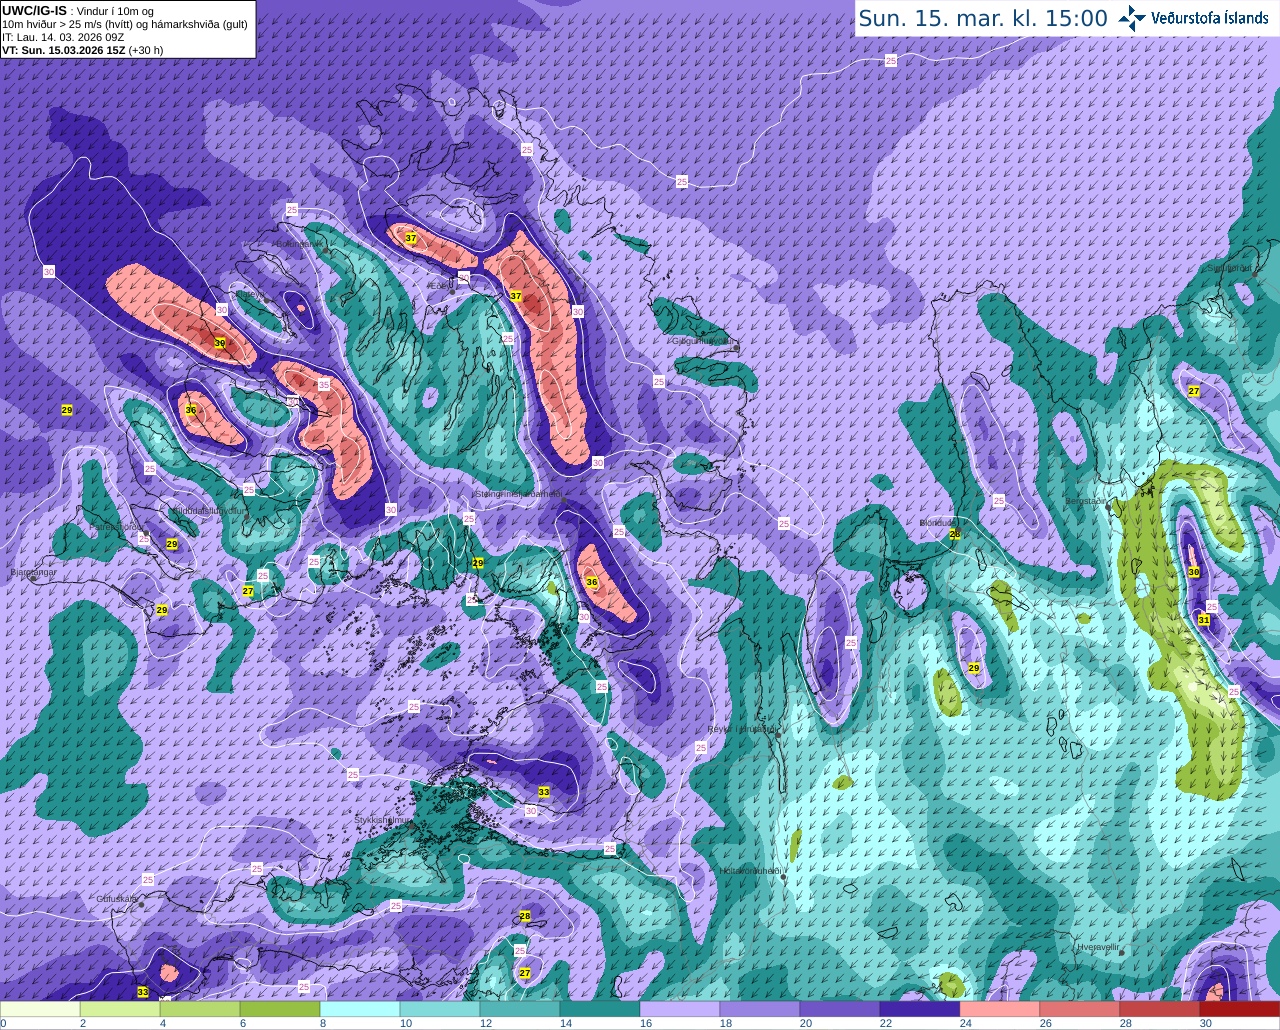Click the Bergstaðir station label

pyautogui.click(x=1087, y=501)
